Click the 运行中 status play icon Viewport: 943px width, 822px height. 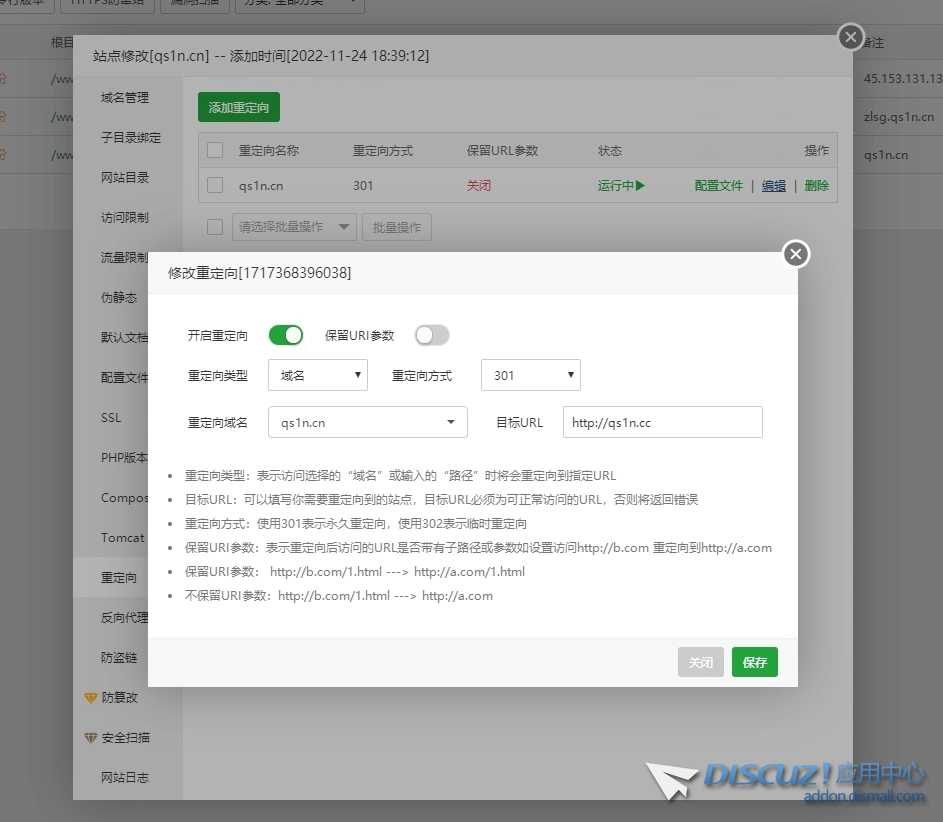click(x=640, y=185)
